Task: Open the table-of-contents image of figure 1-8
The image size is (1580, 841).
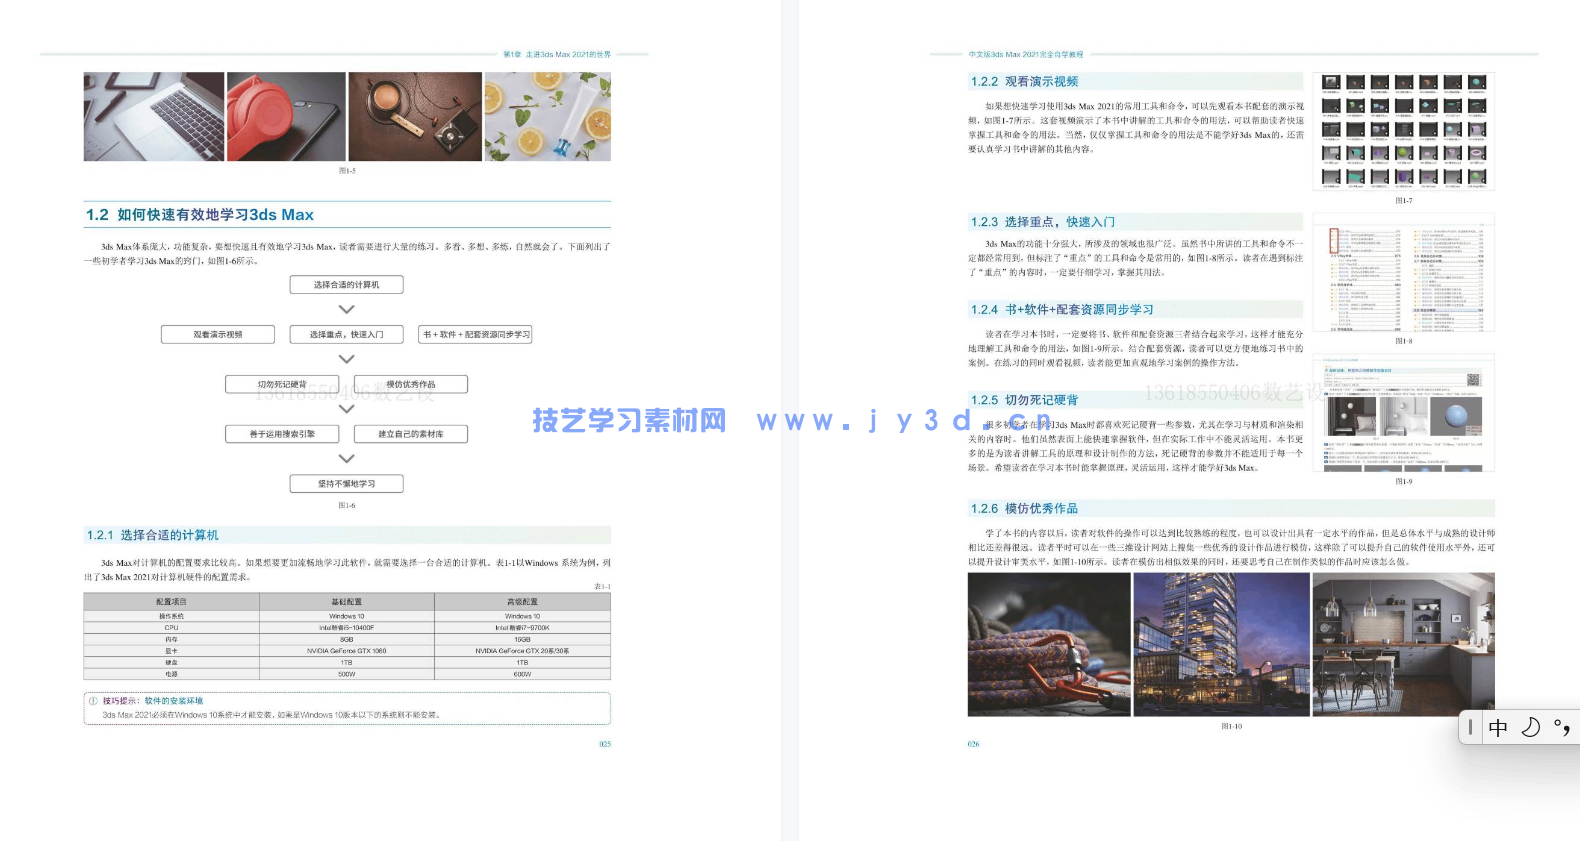Action: 1404,272
